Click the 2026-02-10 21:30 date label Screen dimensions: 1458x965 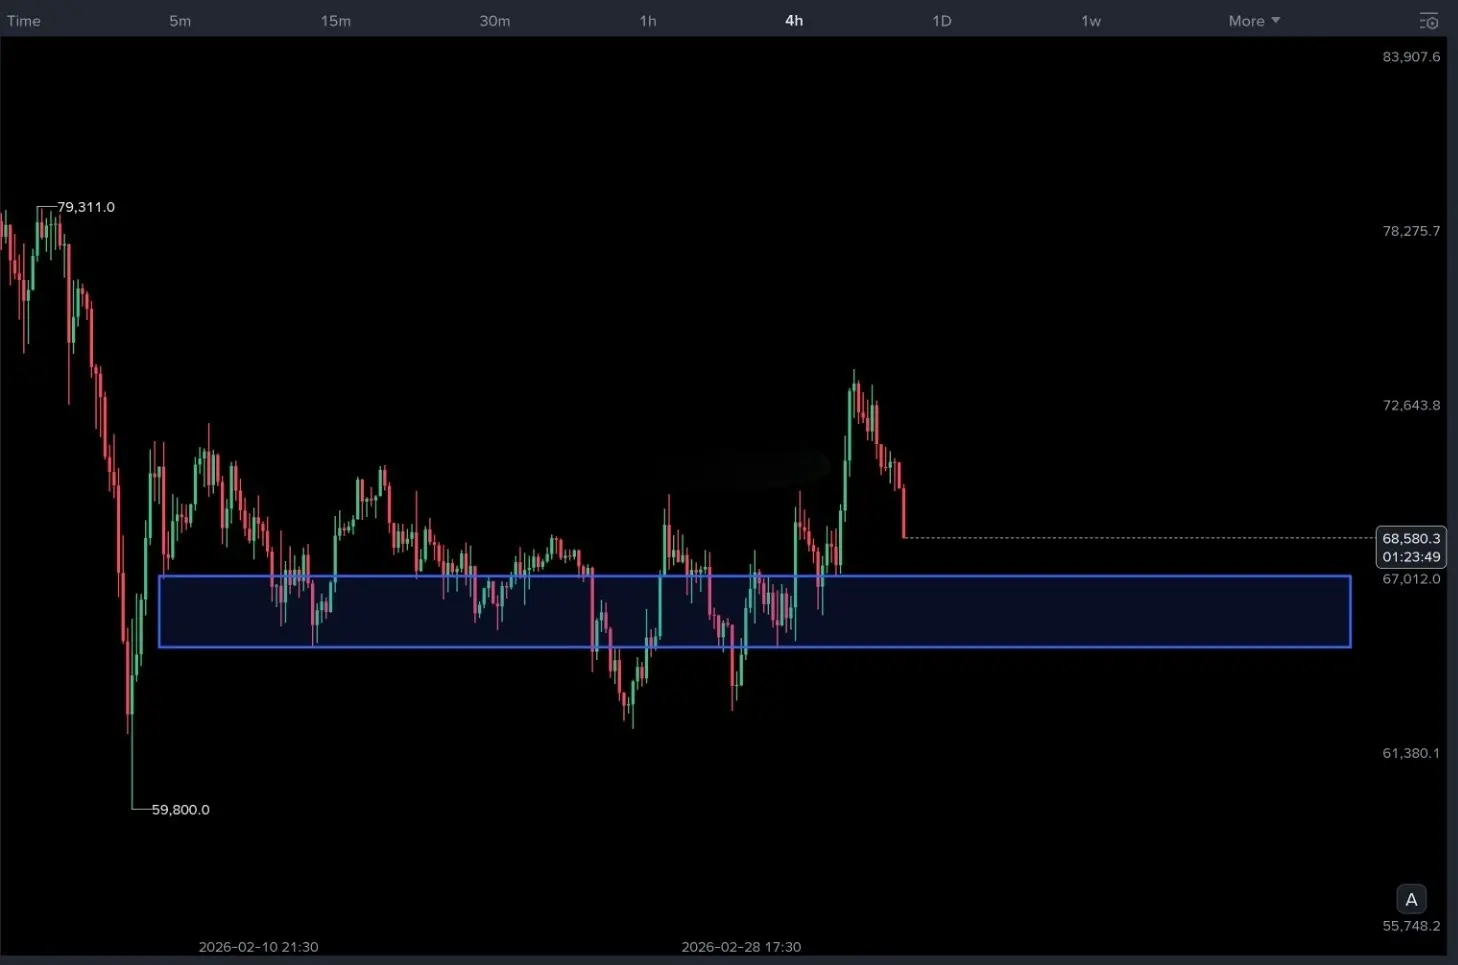(x=258, y=947)
